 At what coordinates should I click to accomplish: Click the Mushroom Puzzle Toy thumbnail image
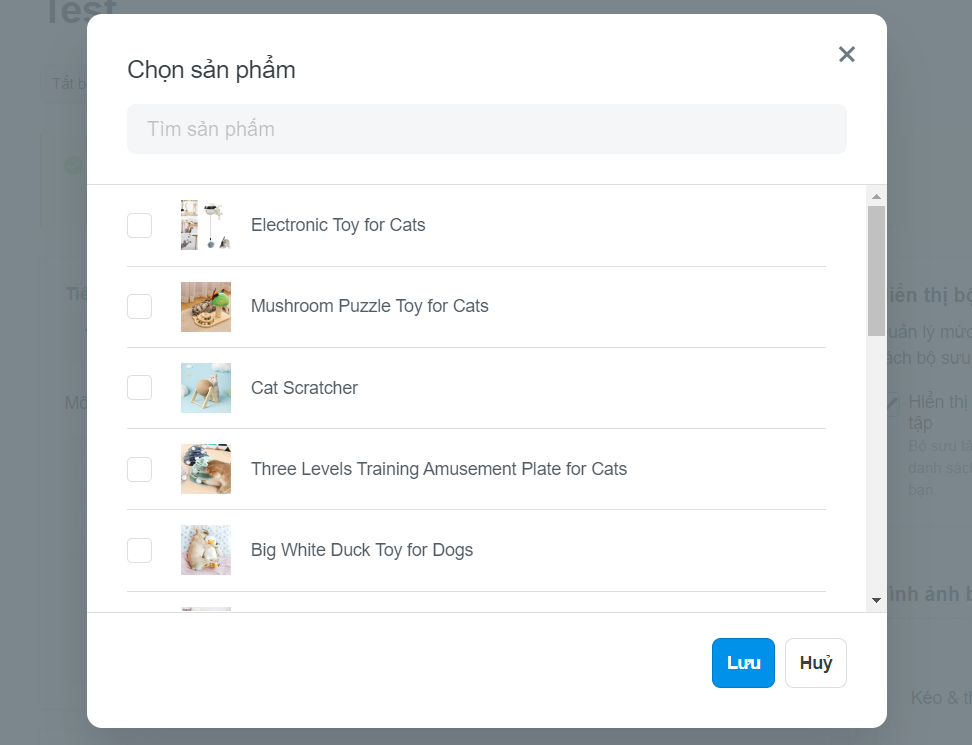tap(206, 307)
